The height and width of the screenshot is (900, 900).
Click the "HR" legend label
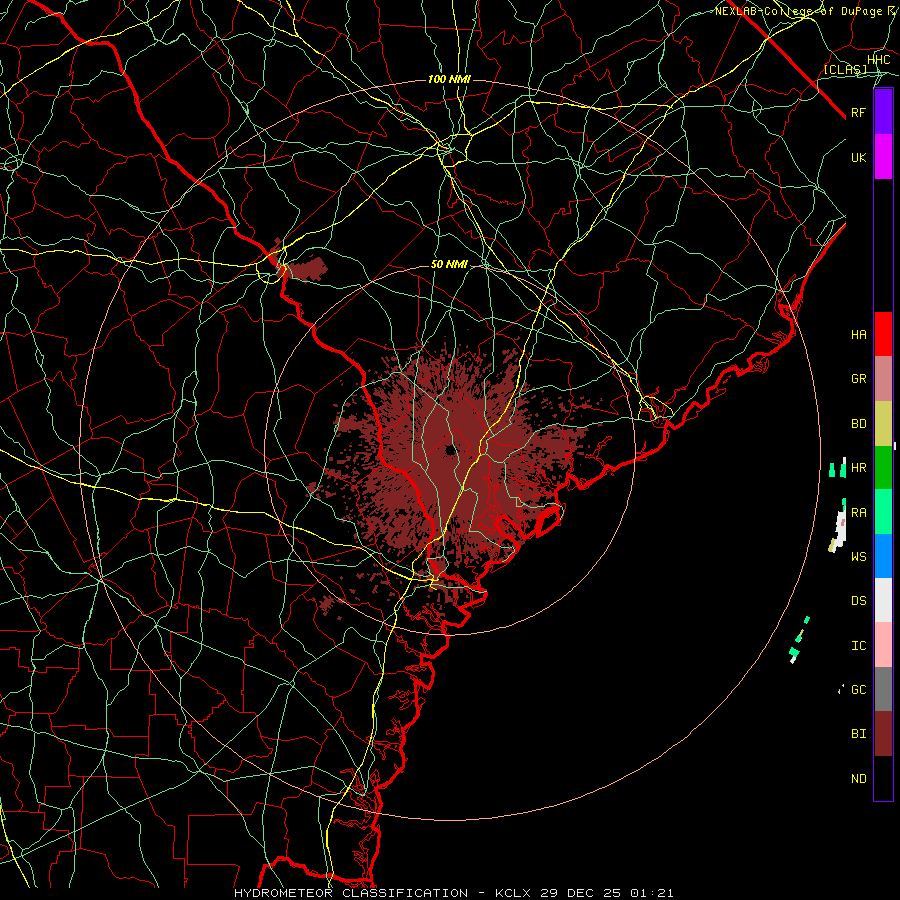(x=858, y=468)
